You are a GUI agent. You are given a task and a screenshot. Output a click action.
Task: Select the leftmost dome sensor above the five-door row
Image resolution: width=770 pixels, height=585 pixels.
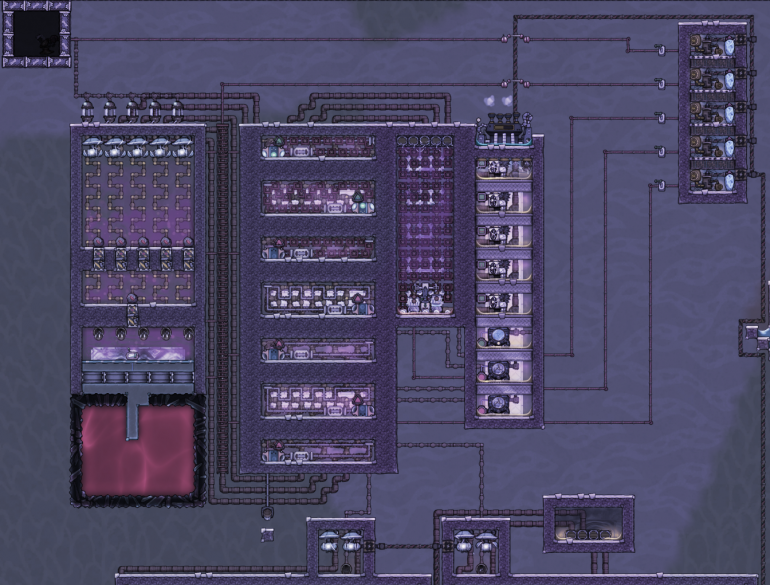(x=98, y=241)
